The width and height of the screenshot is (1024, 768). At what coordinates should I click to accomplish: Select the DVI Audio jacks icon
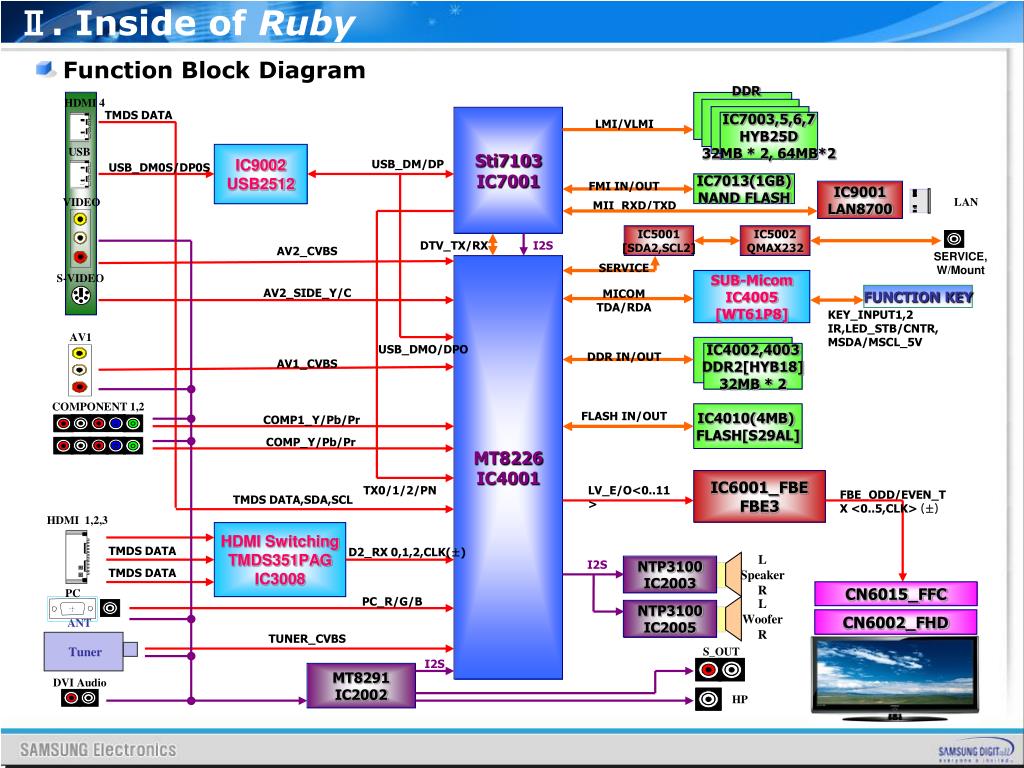pyautogui.click(x=80, y=698)
